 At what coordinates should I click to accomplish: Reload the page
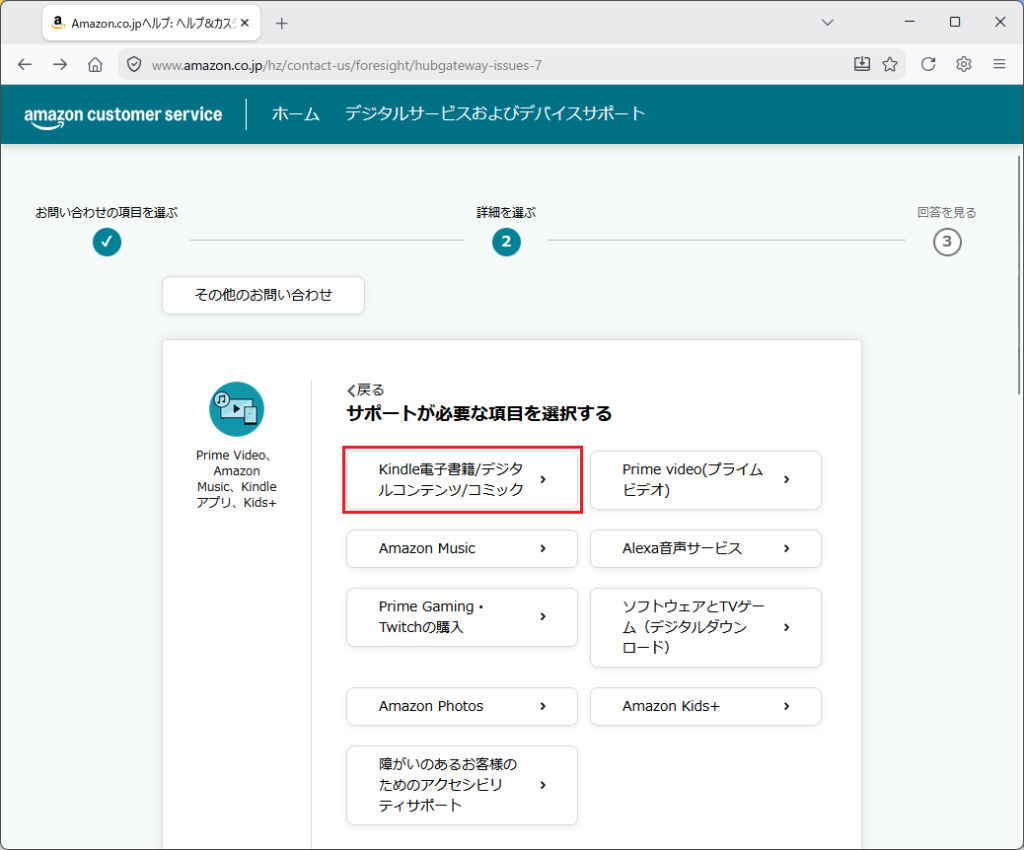tap(928, 64)
